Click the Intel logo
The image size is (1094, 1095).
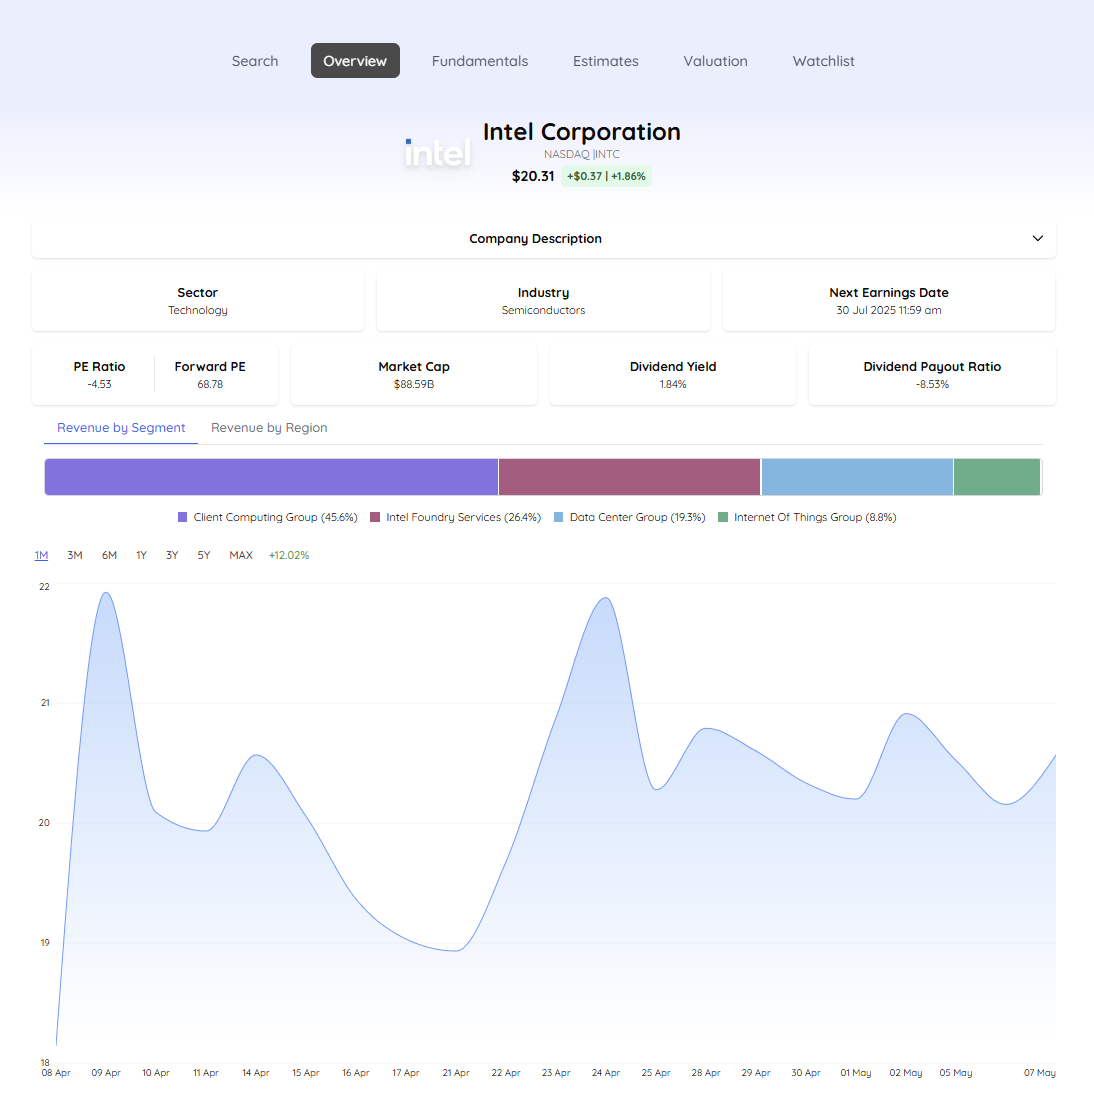[x=438, y=152]
